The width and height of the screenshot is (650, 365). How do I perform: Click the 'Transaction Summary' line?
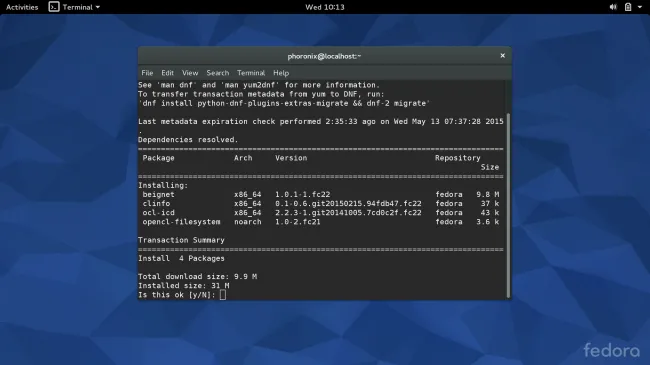181,240
